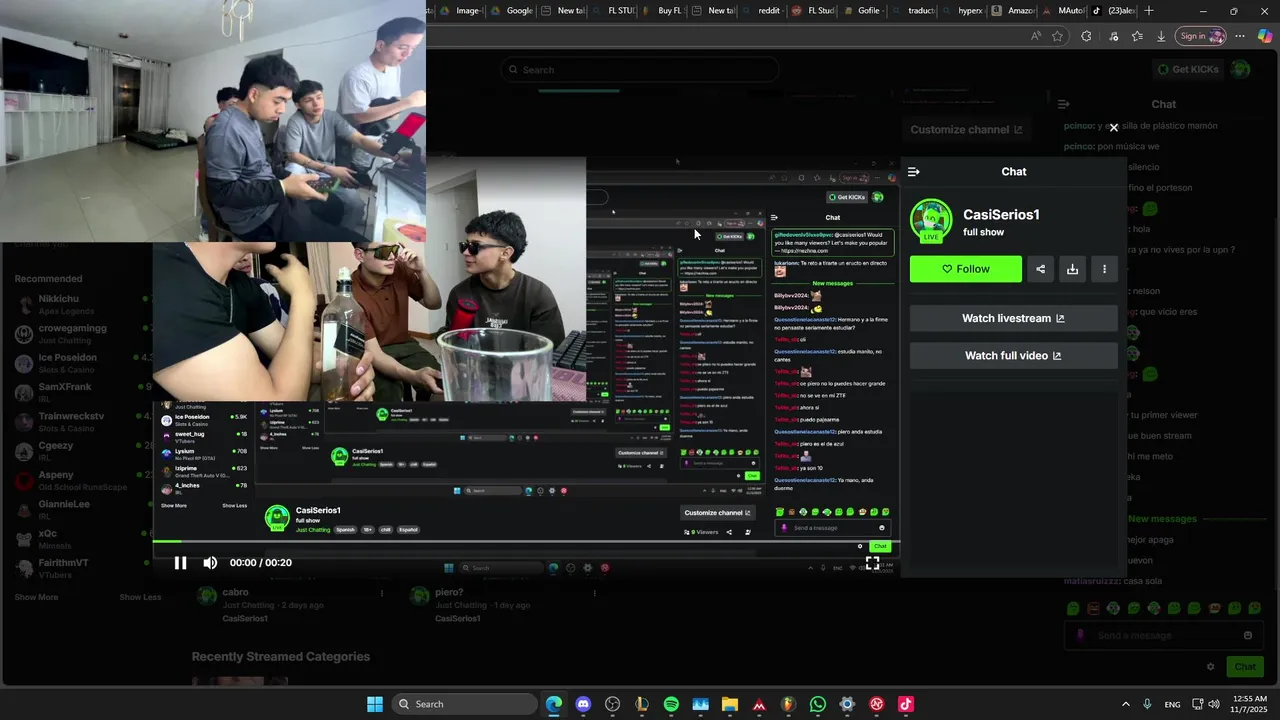Click the 'Send a message' chat box
Viewport: 1280px width, 720px height.
point(1162,635)
